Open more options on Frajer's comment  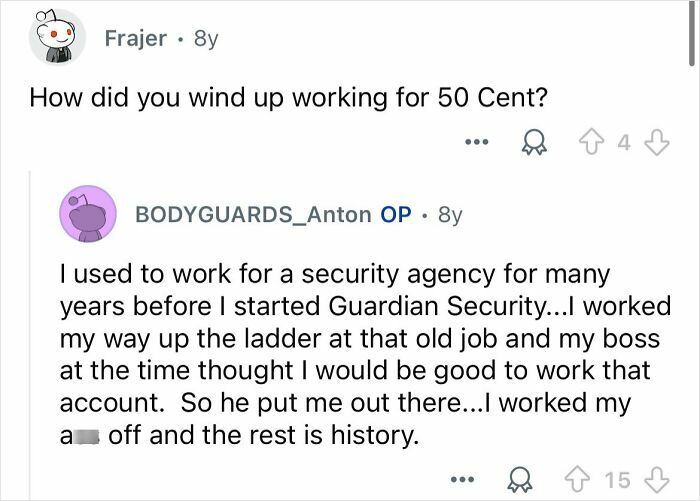tap(476, 143)
